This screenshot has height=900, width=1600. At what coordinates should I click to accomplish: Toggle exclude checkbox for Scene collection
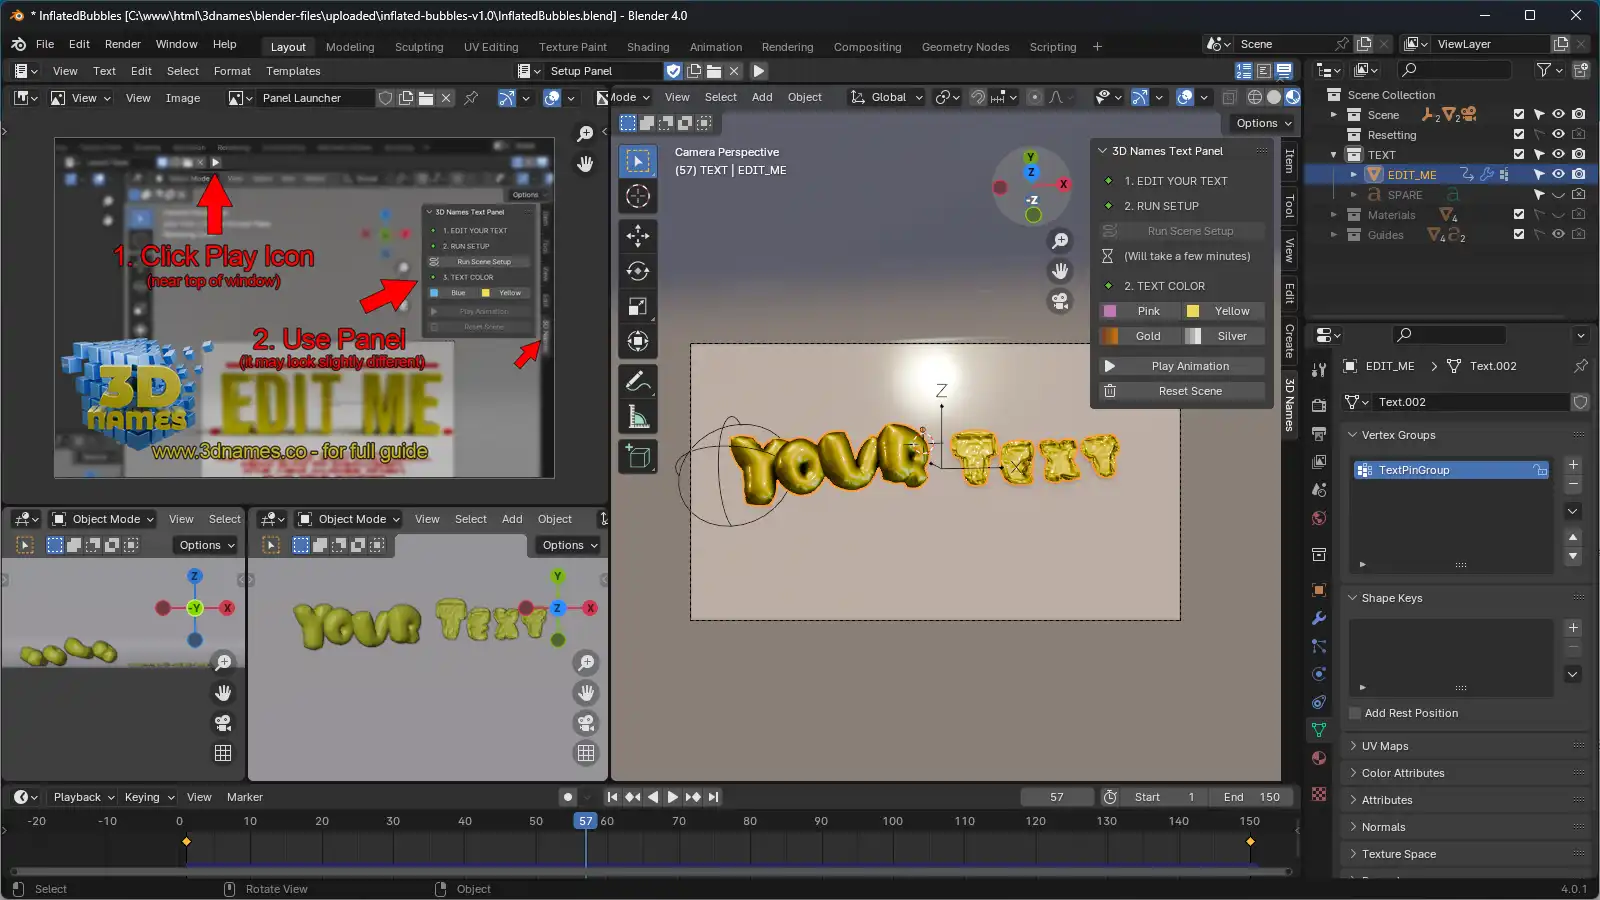pyautogui.click(x=1519, y=115)
